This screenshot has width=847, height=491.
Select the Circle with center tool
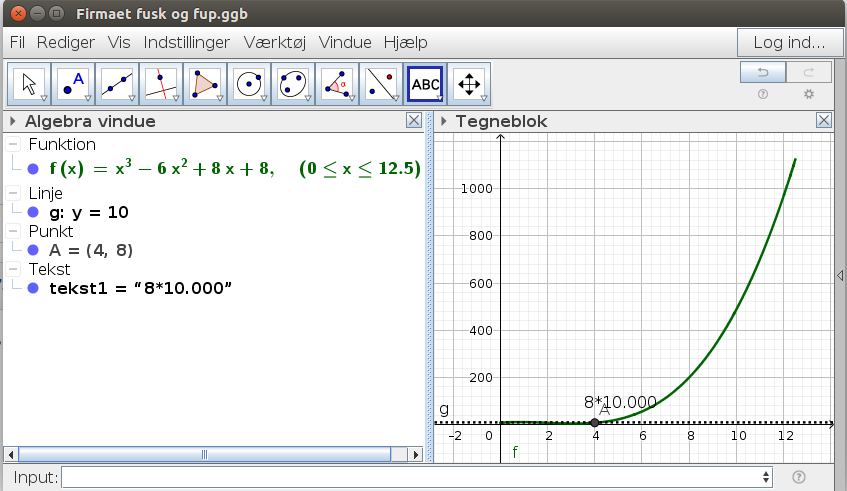(x=249, y=84)
